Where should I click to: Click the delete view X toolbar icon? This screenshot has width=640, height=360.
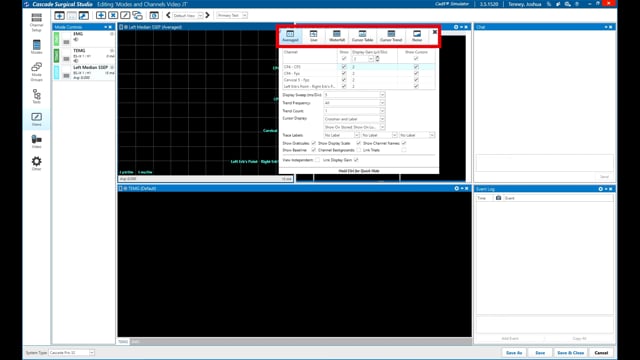coord(113,16)
